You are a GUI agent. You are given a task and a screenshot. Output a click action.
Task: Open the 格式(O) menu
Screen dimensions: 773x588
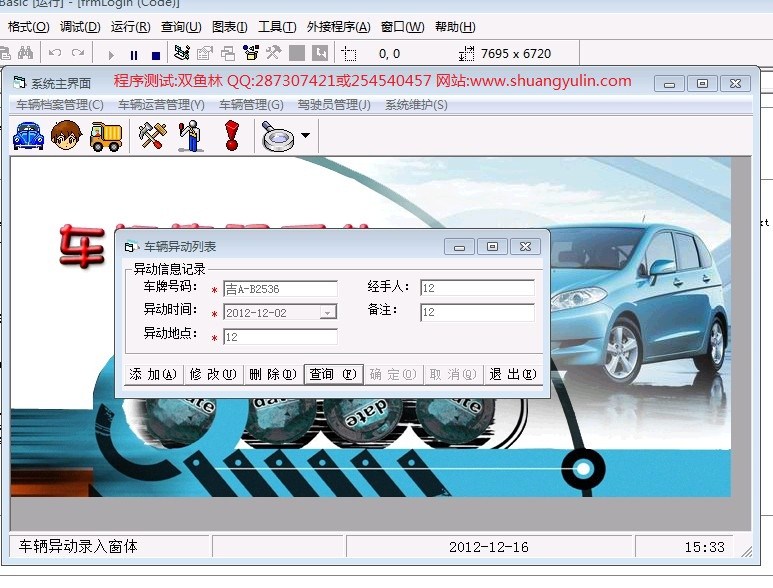29,27
